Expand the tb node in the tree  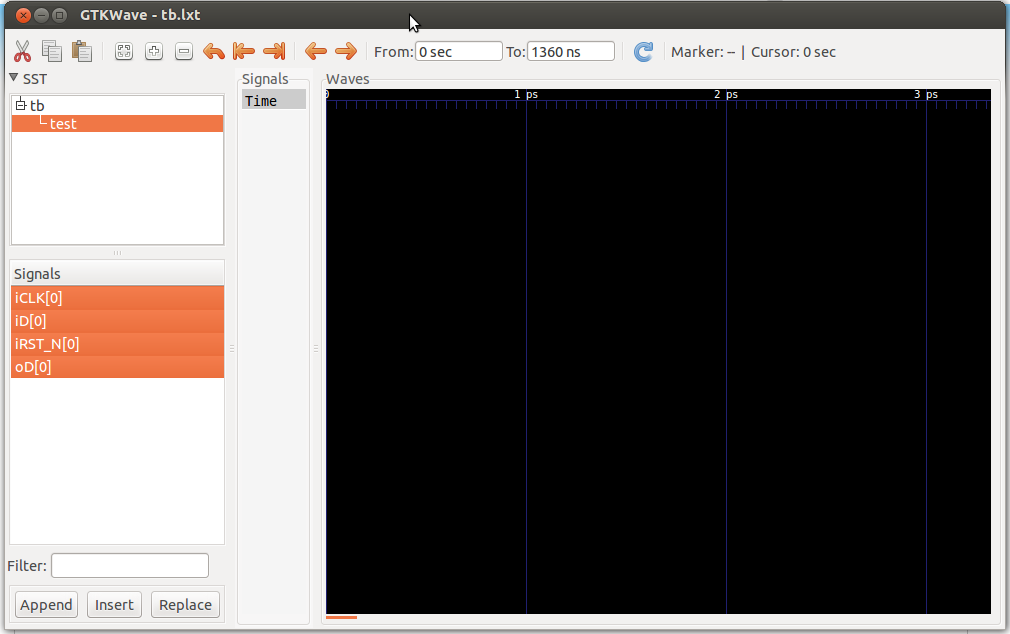(22, 104)
